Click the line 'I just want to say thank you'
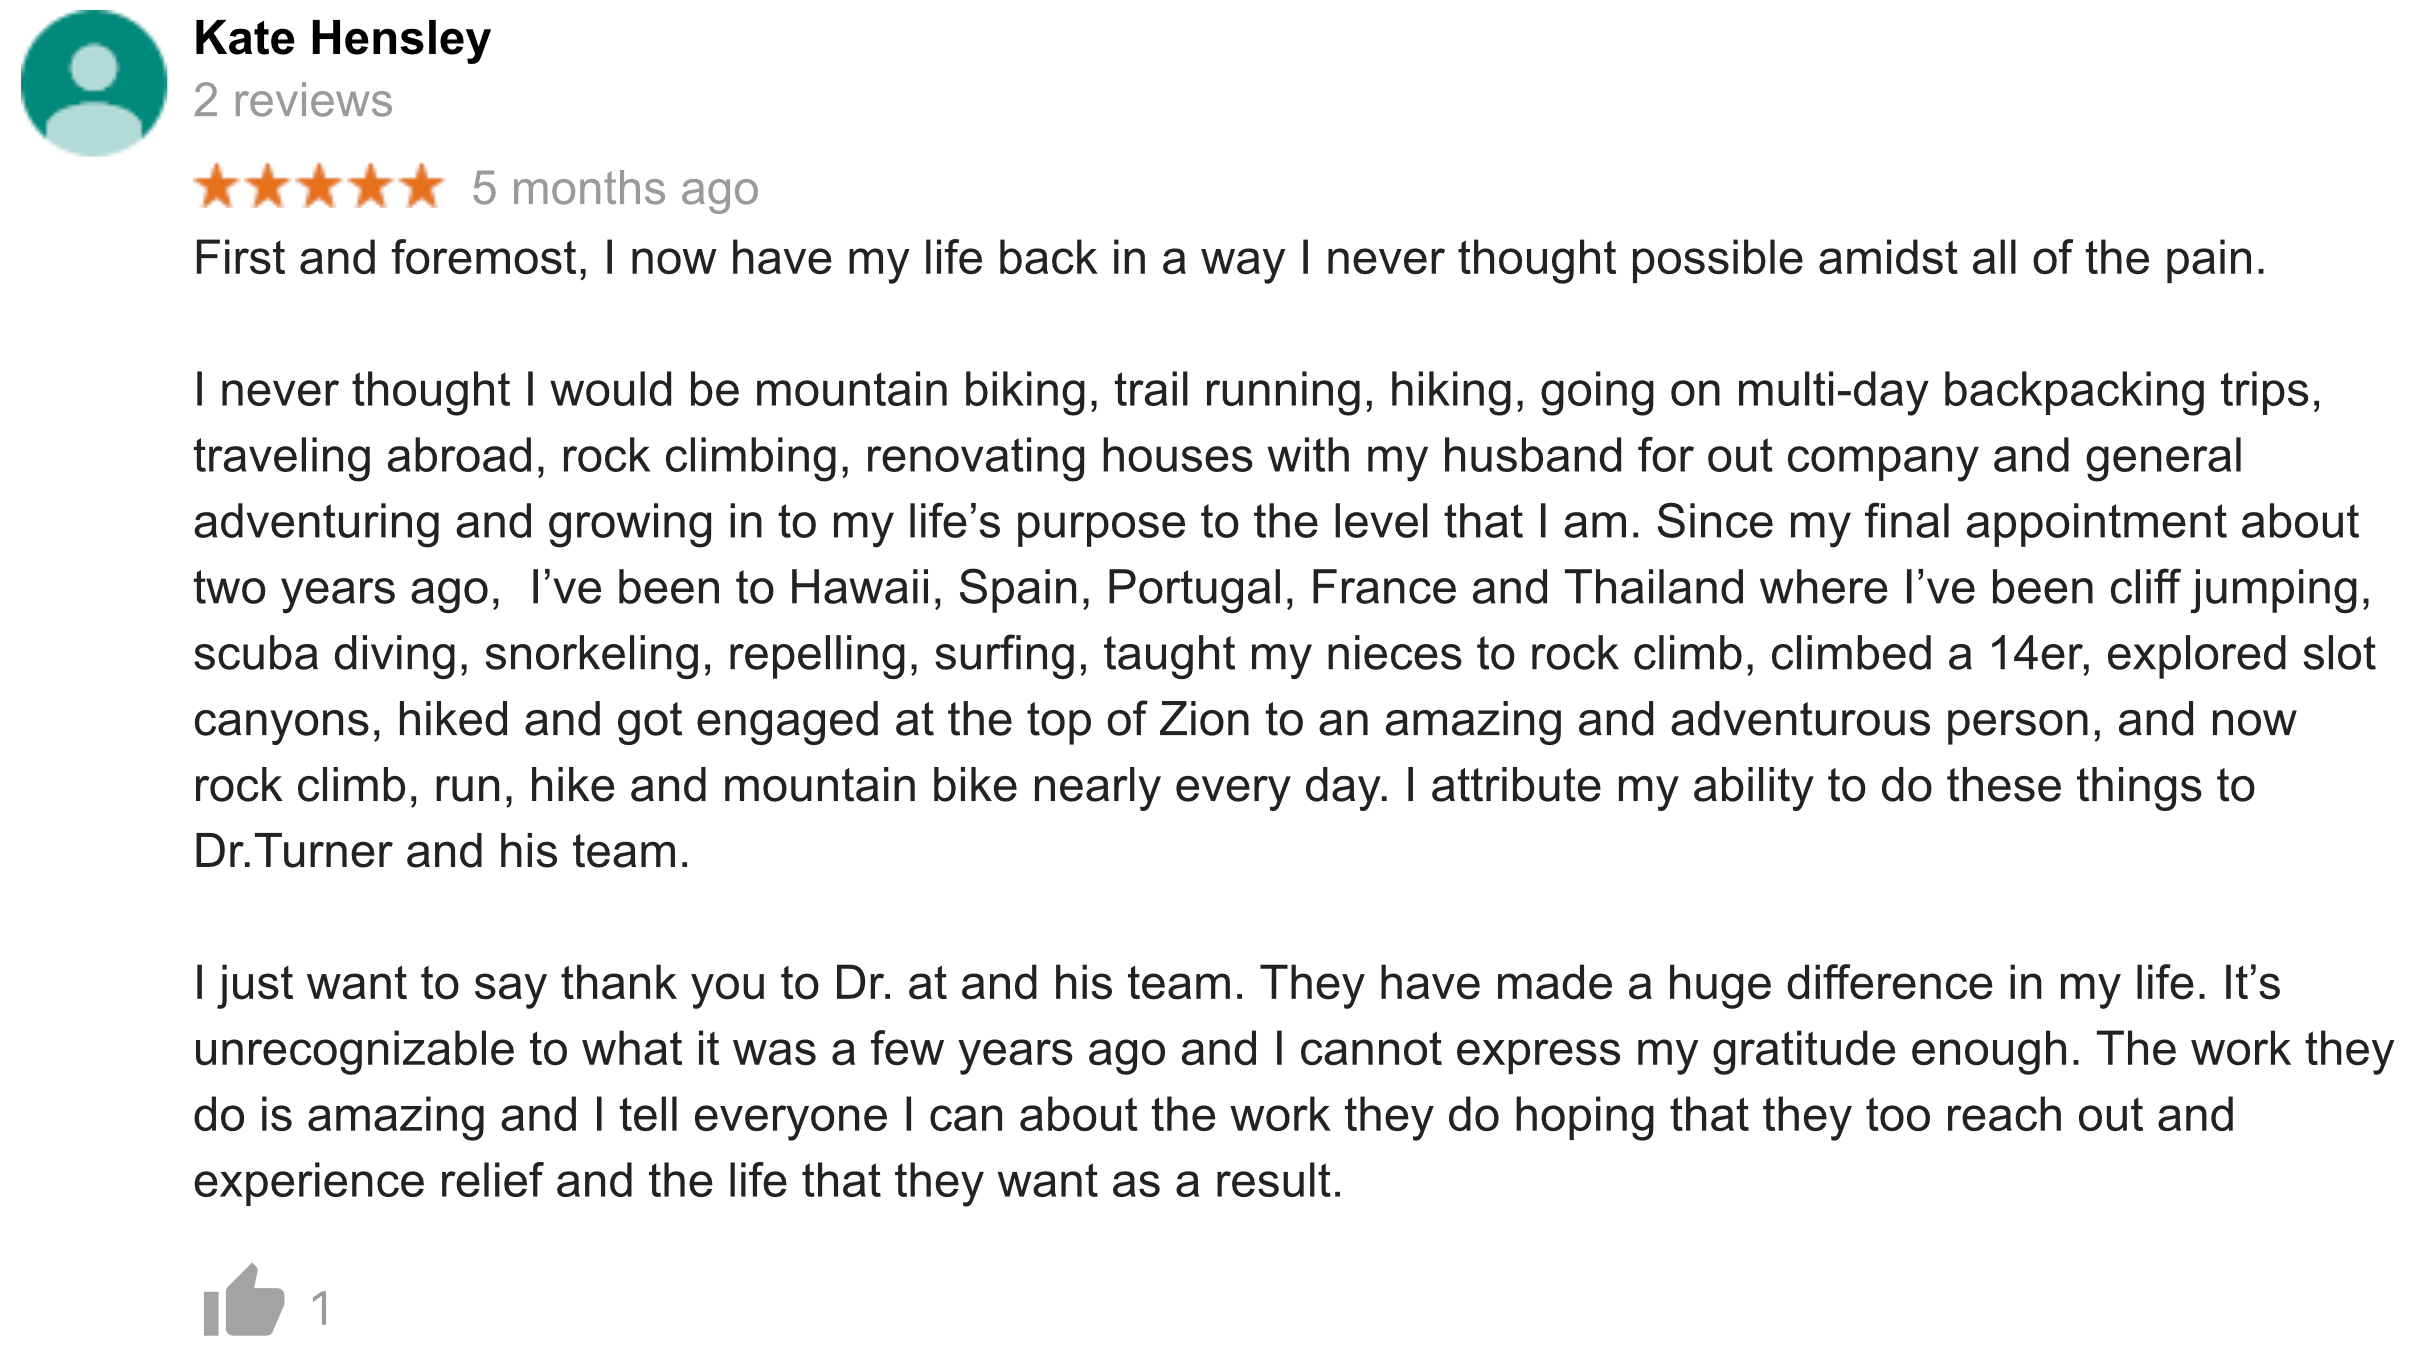Viewport: 2420px width, 1348px height. coord(1237,984)
